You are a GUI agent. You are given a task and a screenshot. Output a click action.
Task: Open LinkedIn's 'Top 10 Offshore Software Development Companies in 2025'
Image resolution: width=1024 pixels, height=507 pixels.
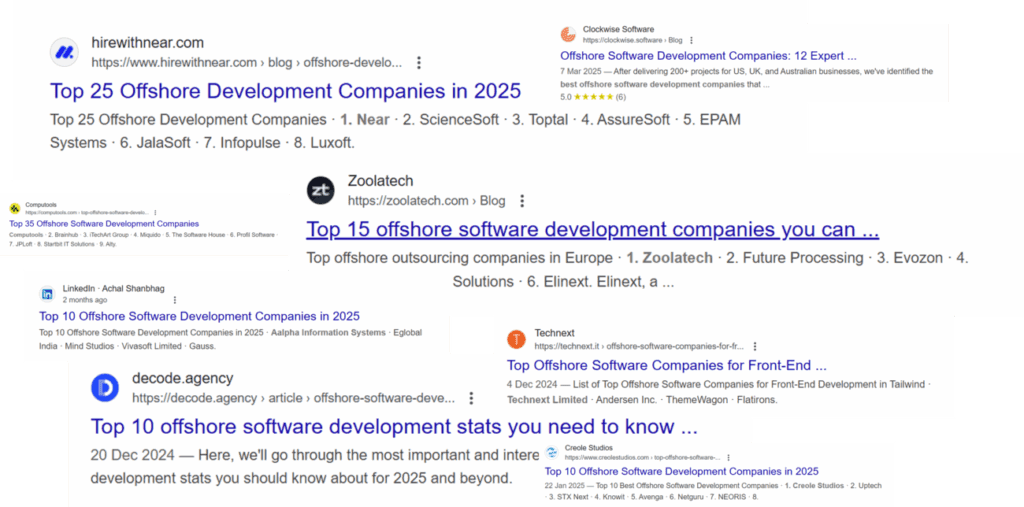pos(199,316)
